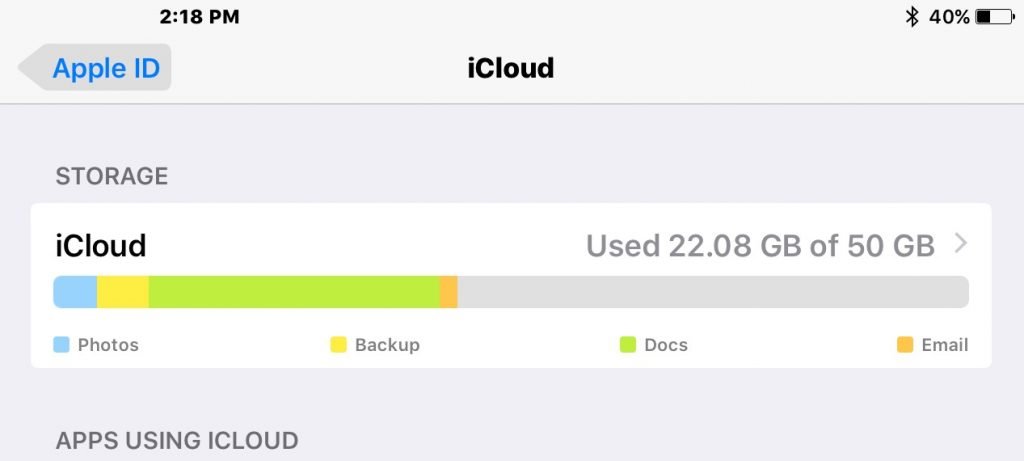Click the battery icon in status bar
This screenshot has width=1024, height=461.
coord(995,17)
